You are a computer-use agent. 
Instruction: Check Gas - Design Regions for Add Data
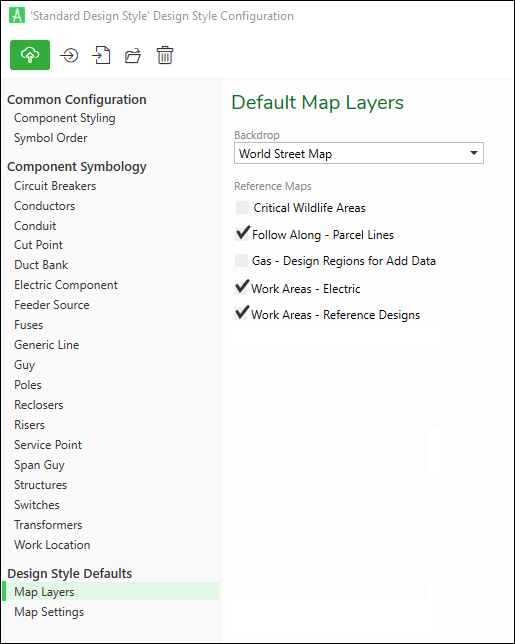pos(241,260)
